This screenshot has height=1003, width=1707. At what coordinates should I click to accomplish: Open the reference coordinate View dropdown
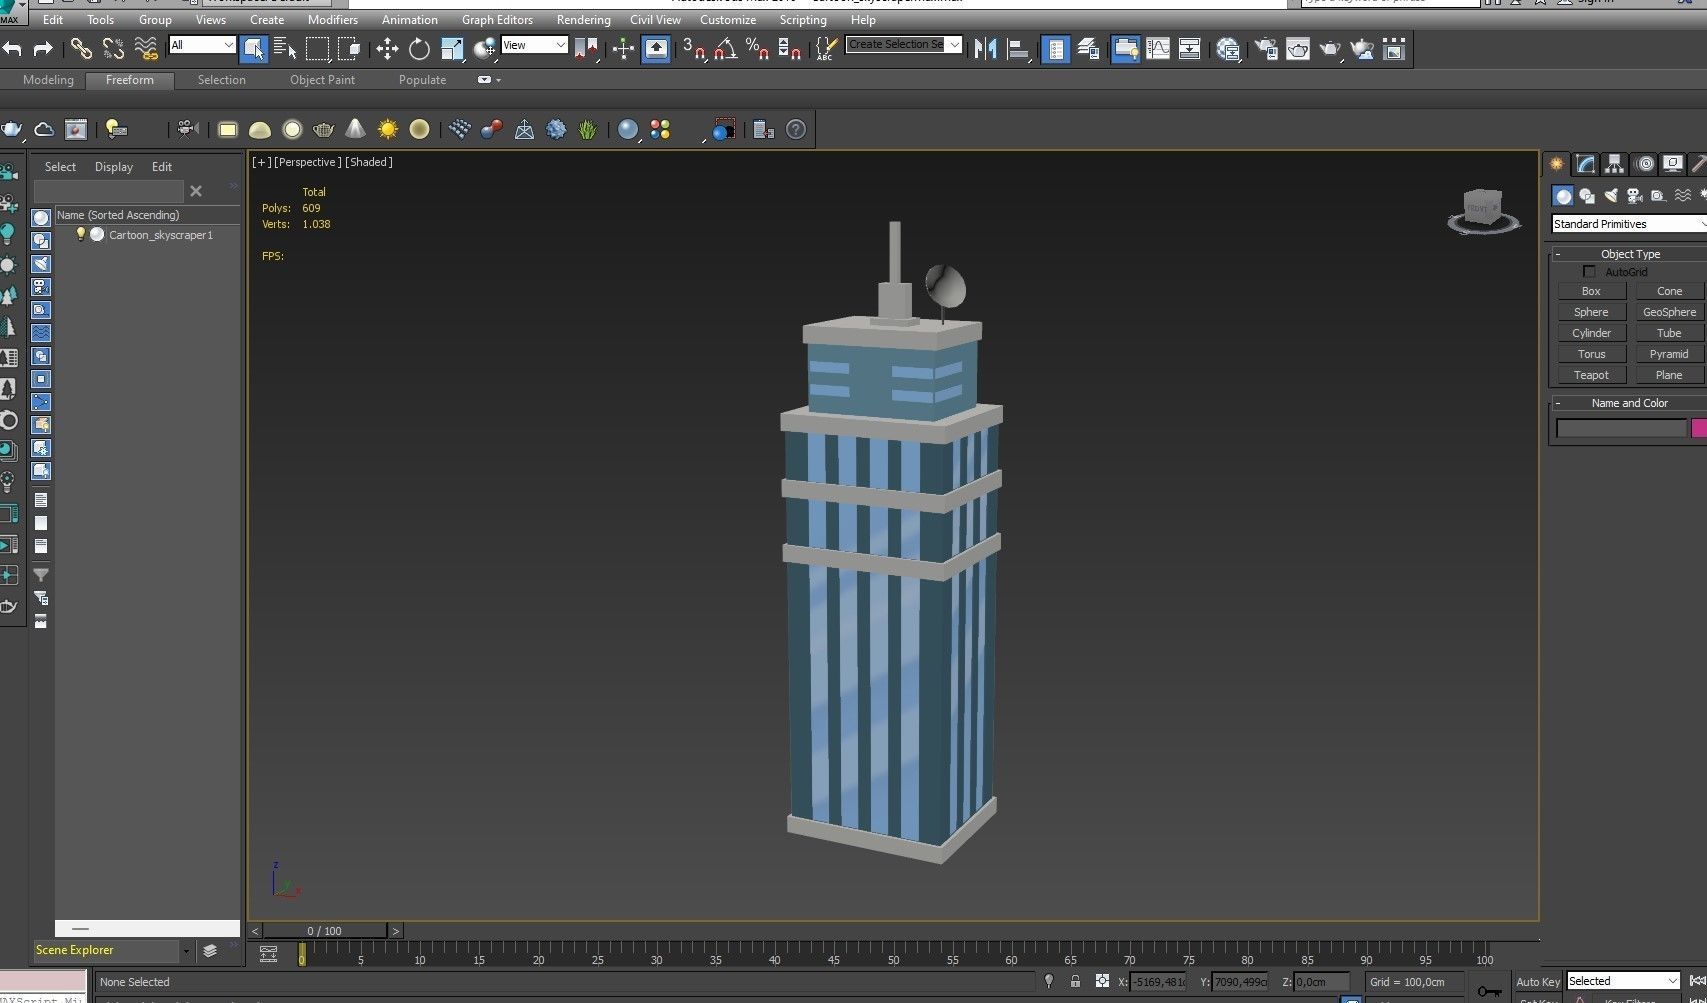[x=534, y=45]
